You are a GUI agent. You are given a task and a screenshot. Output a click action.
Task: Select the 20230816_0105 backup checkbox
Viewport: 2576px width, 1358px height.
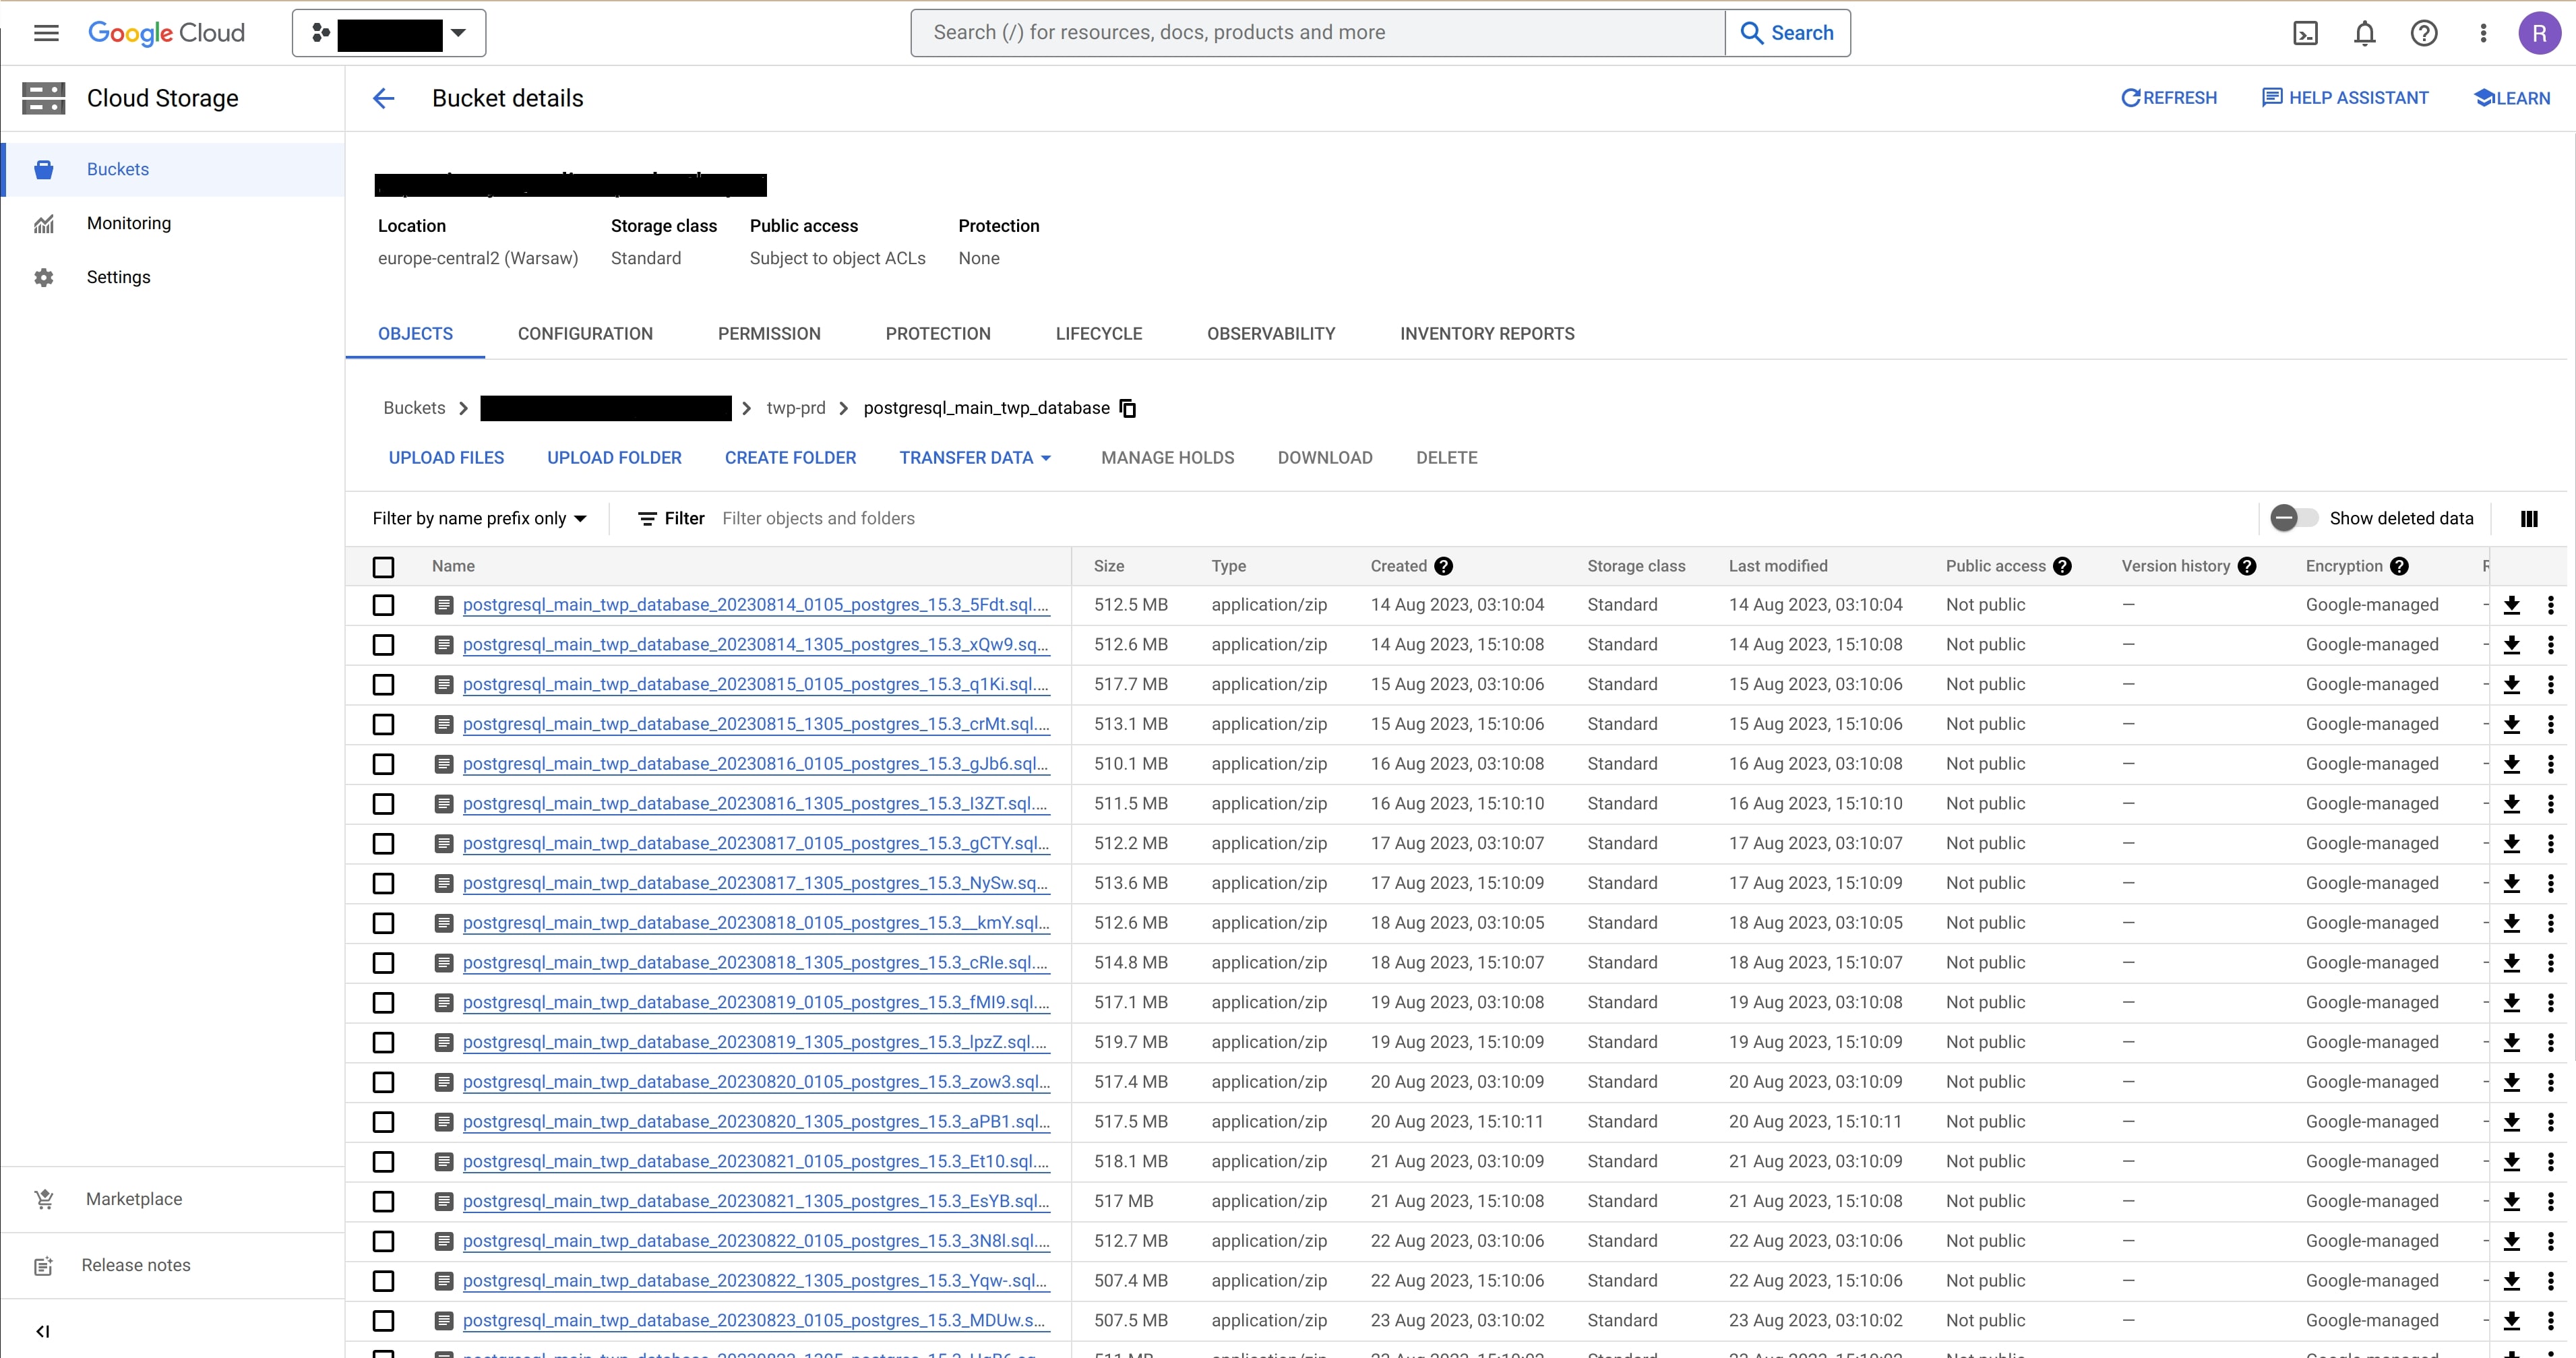(383, 764)
